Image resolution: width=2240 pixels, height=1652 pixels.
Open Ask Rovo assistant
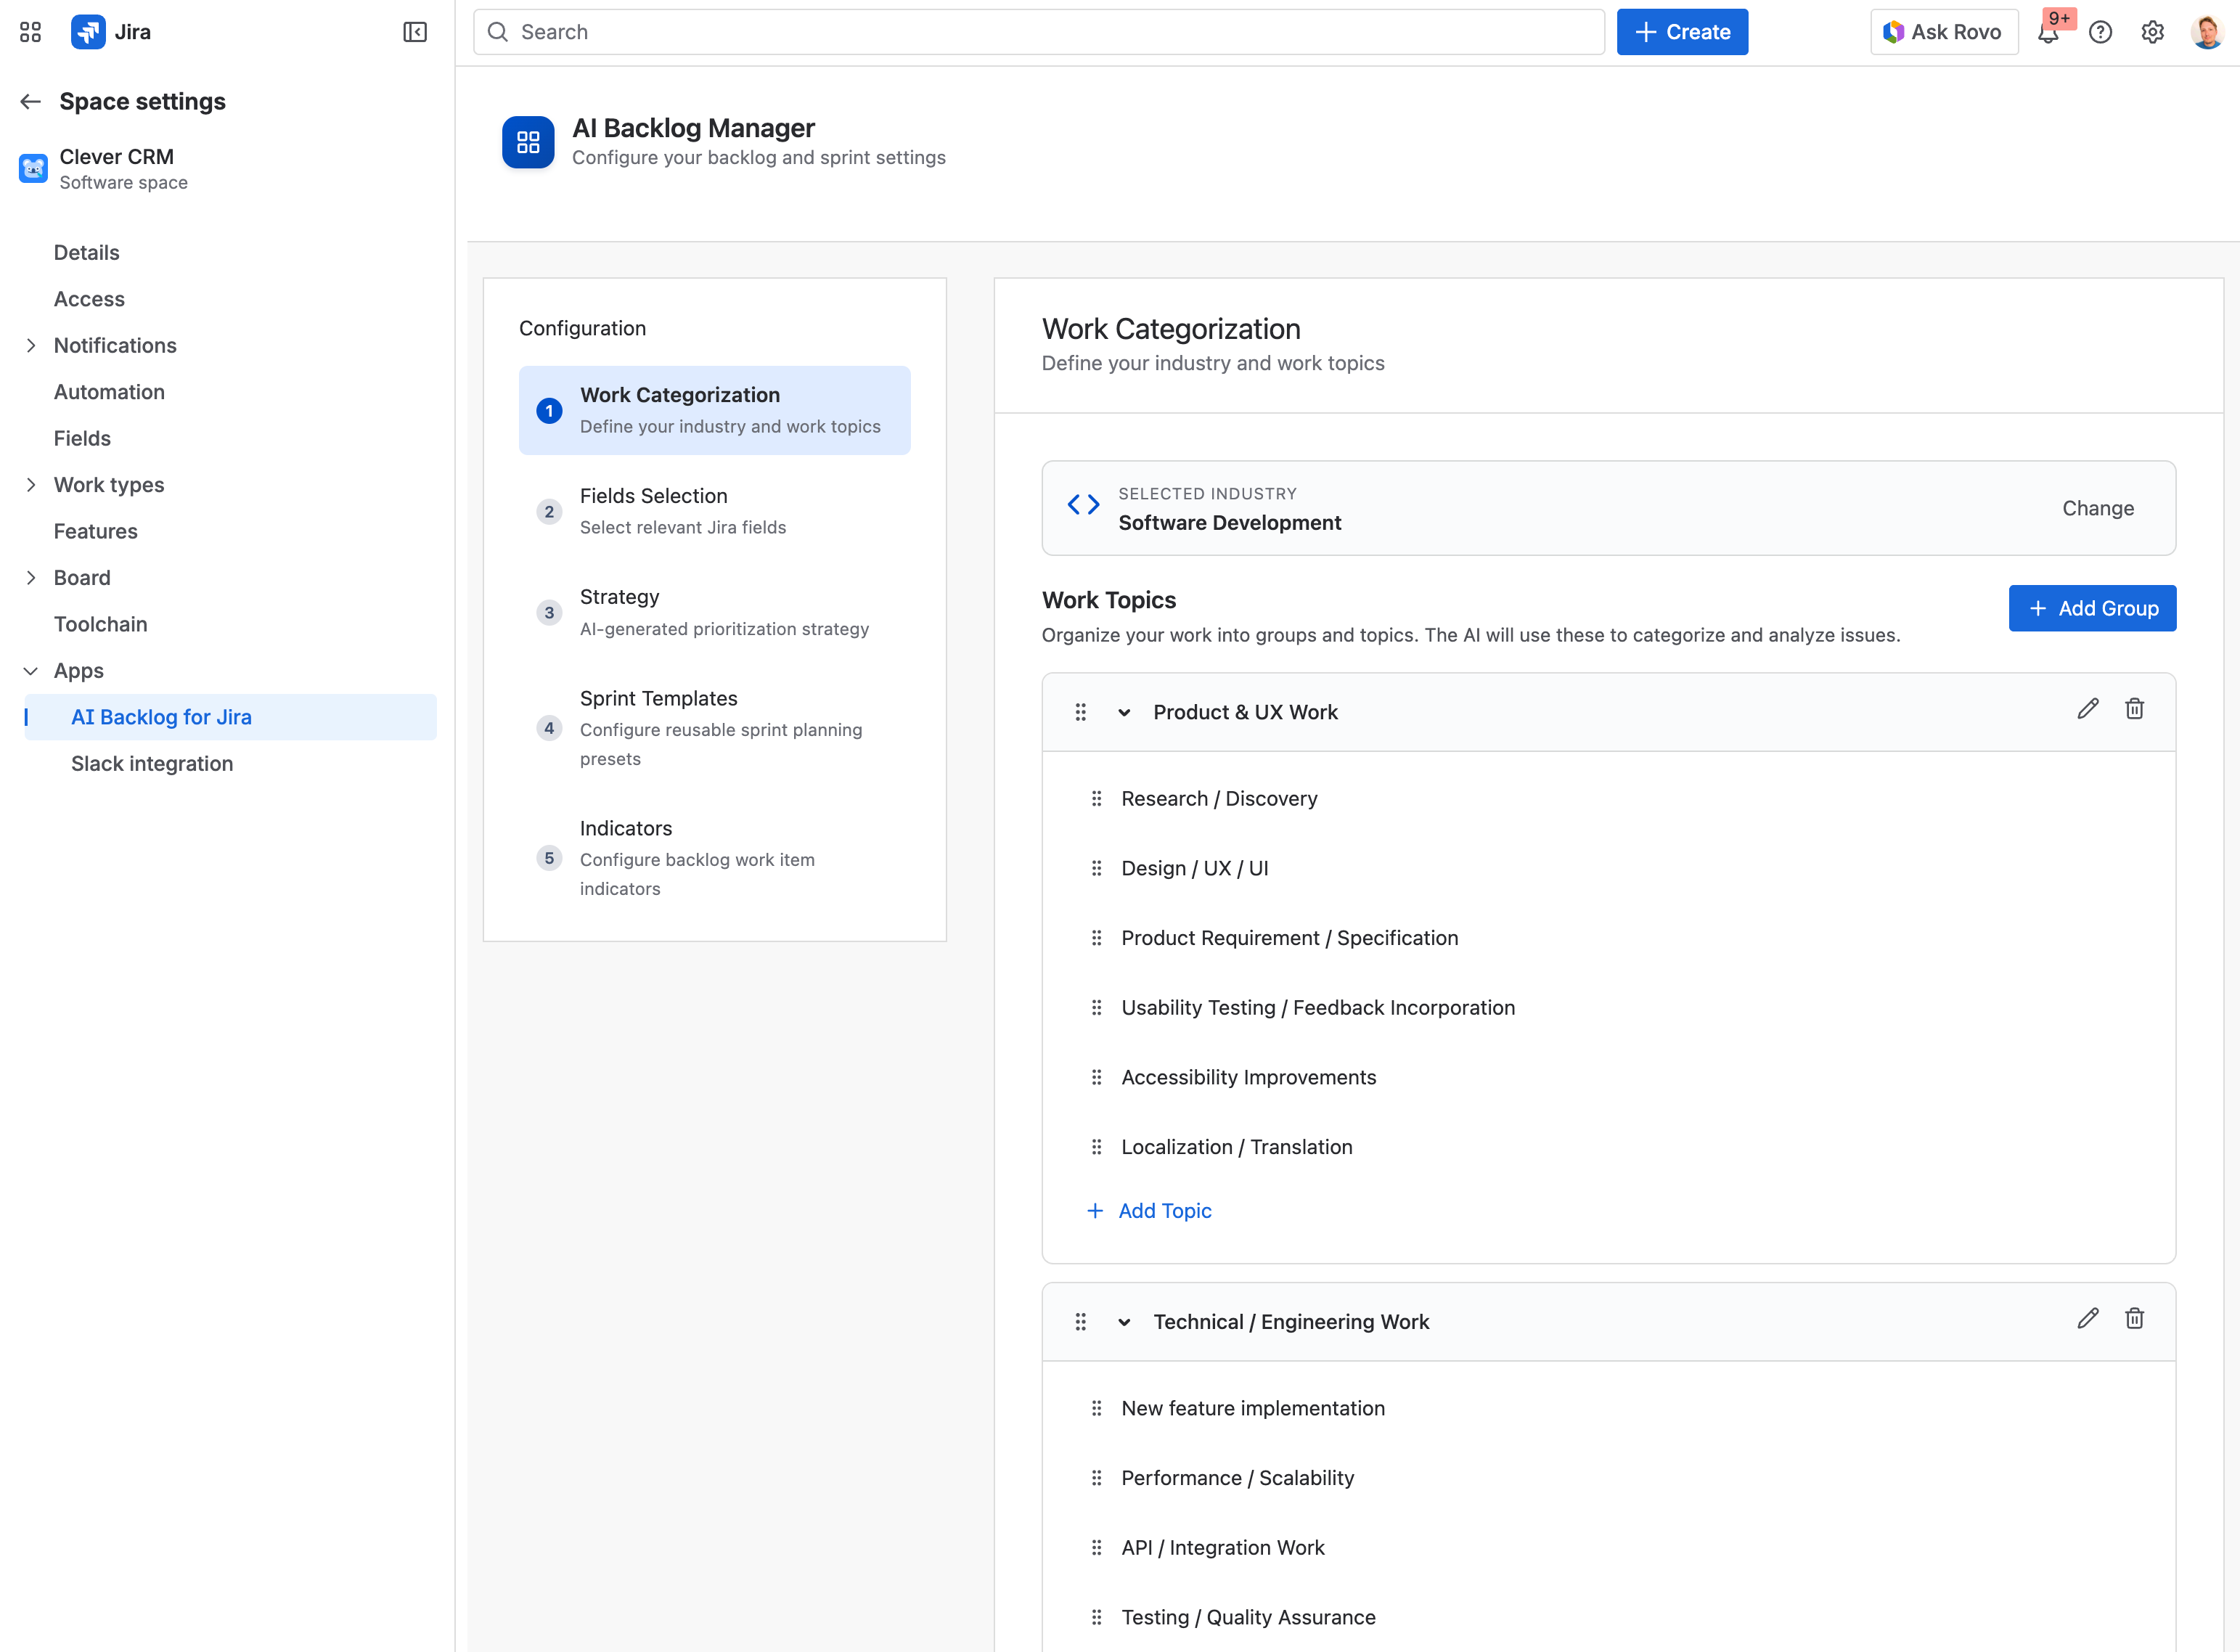[1941, 31]
